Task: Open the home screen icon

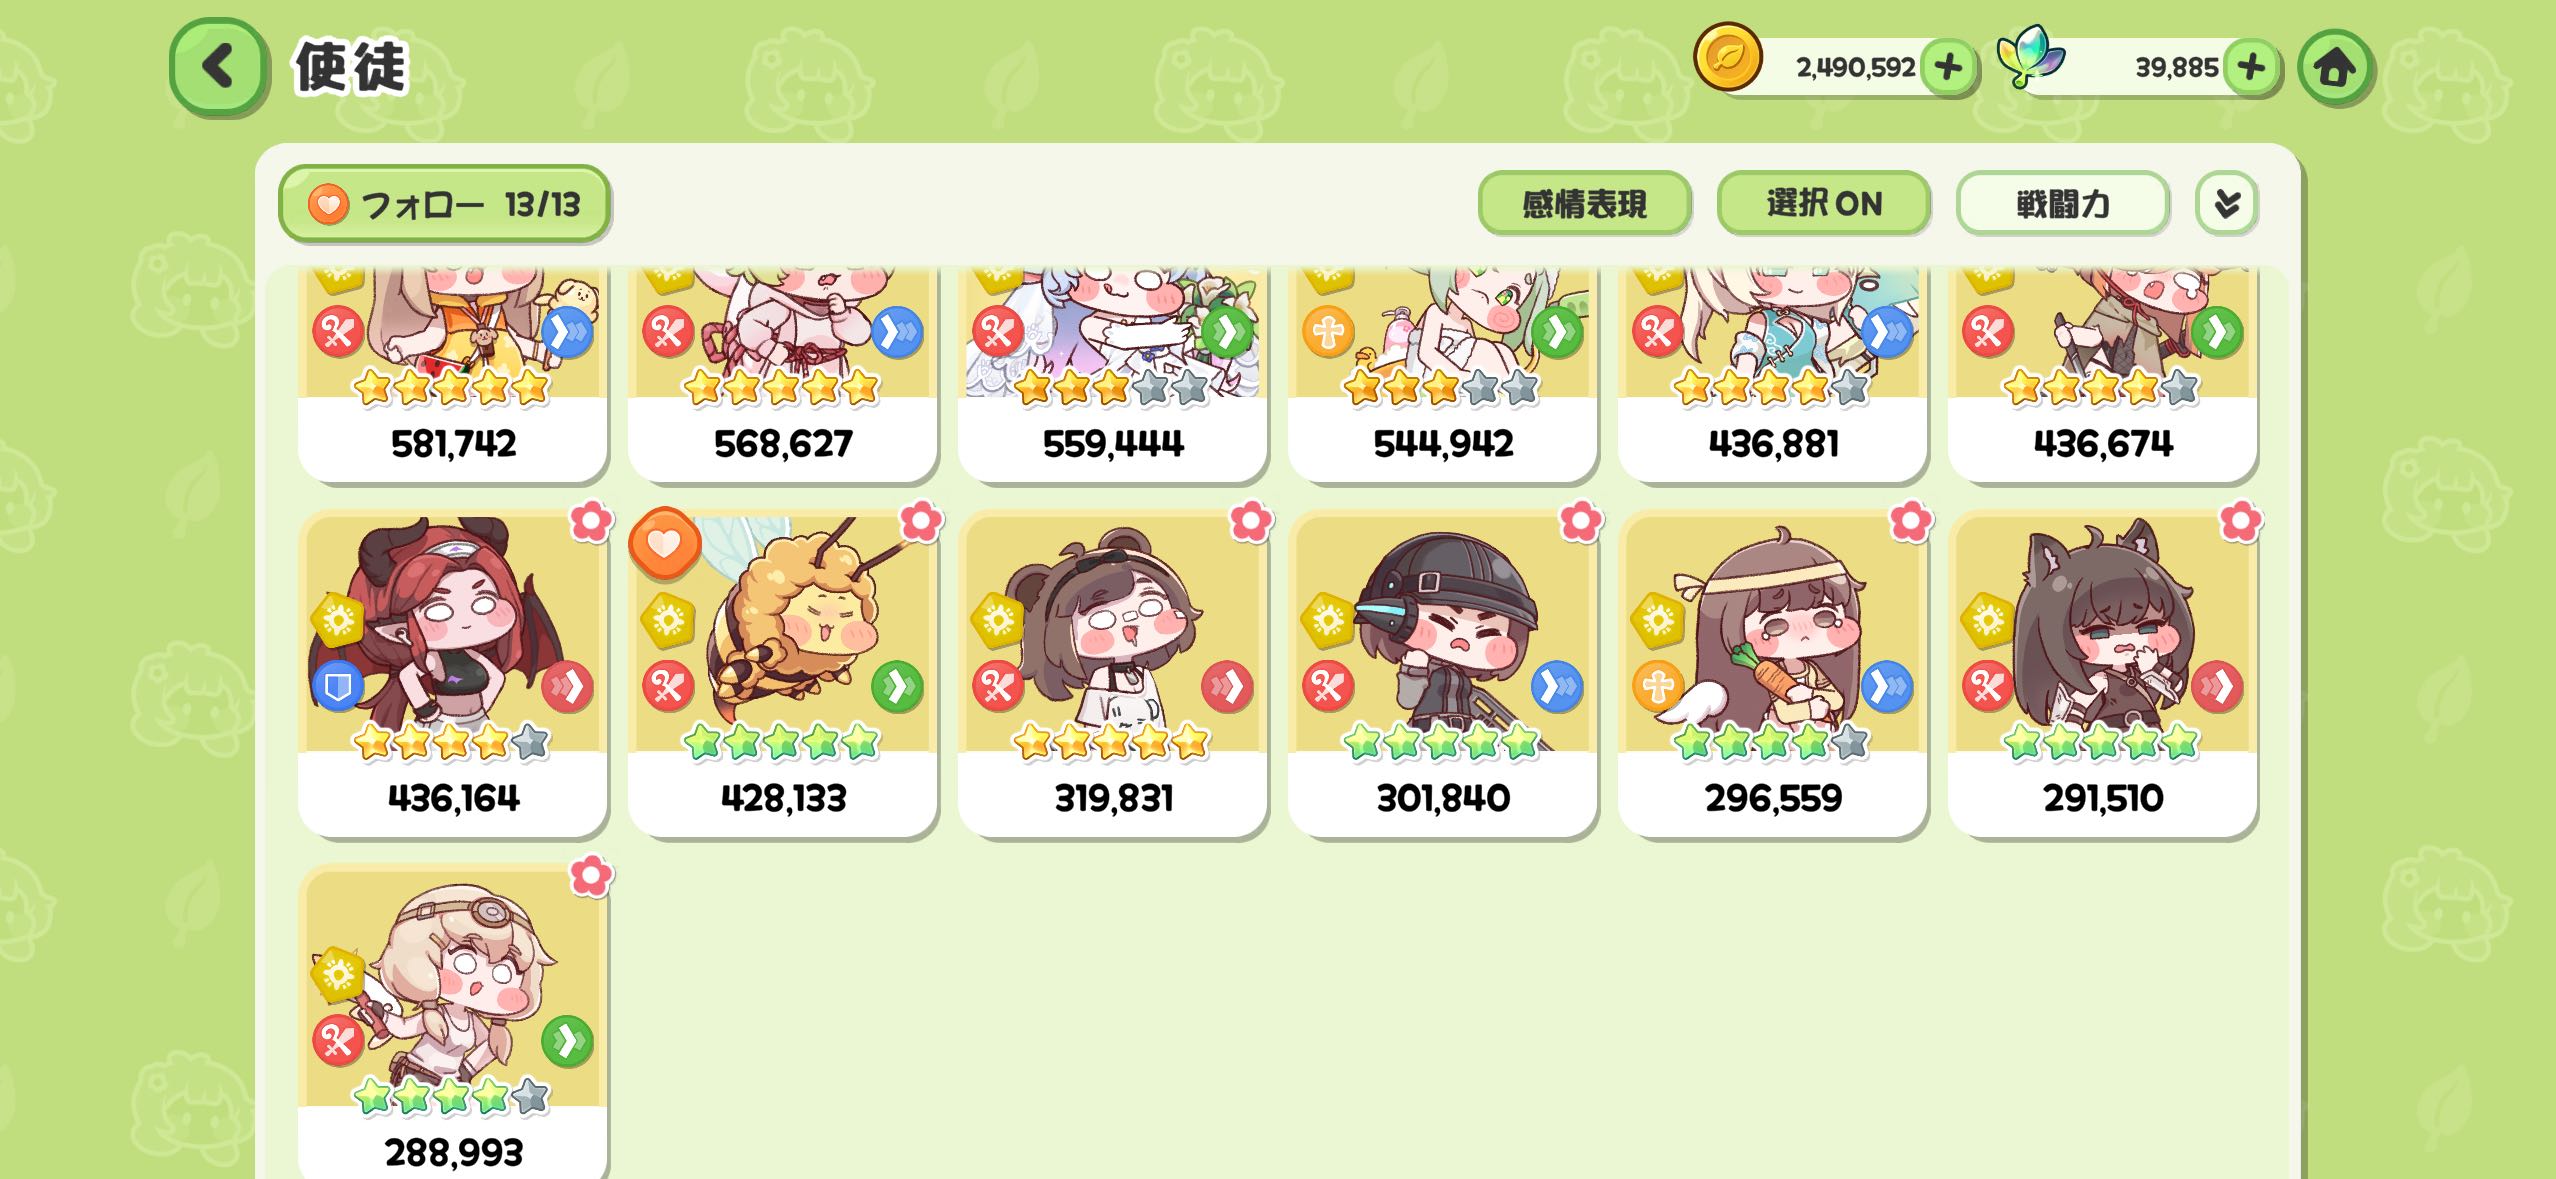Action: pos(2335,67)
